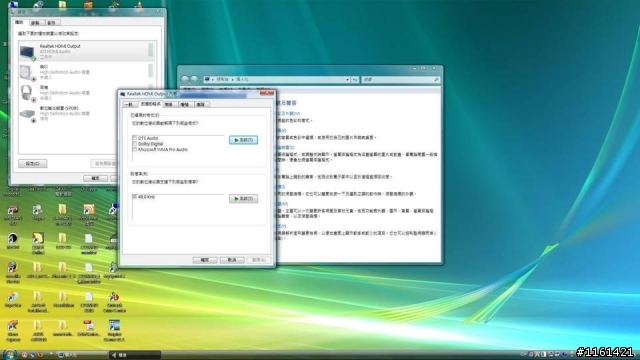Switch to the 一般 tab in Realtek properties
This screenshot has height=360, width=640.
[x=129, y=104]
